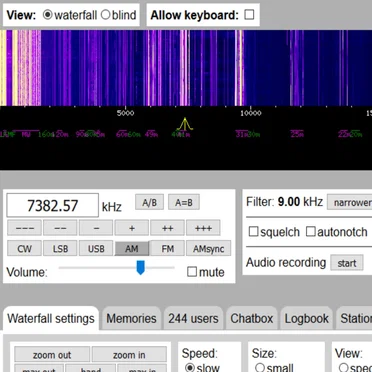Tune down a medium step with -- button
This screenshot has width=372, height=372.
tap(60, 228)
